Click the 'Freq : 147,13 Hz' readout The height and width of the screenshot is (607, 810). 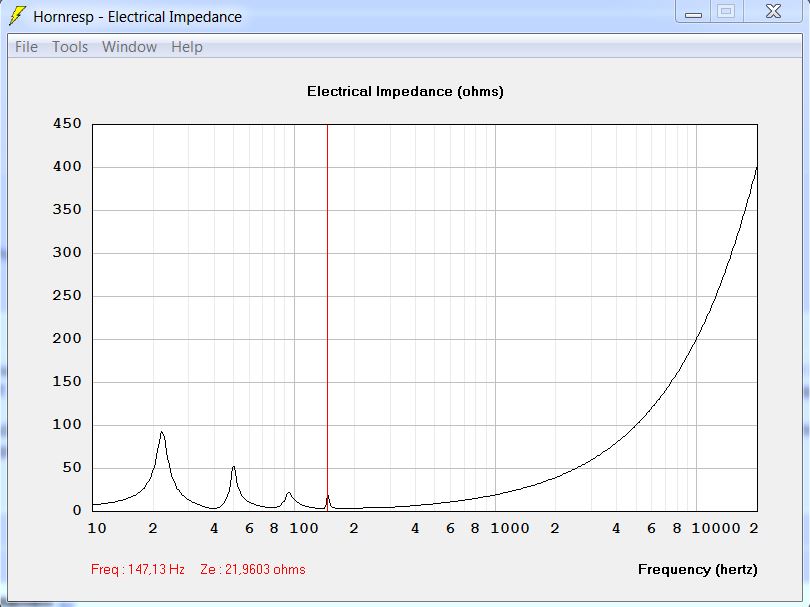(x=138, y=569)
